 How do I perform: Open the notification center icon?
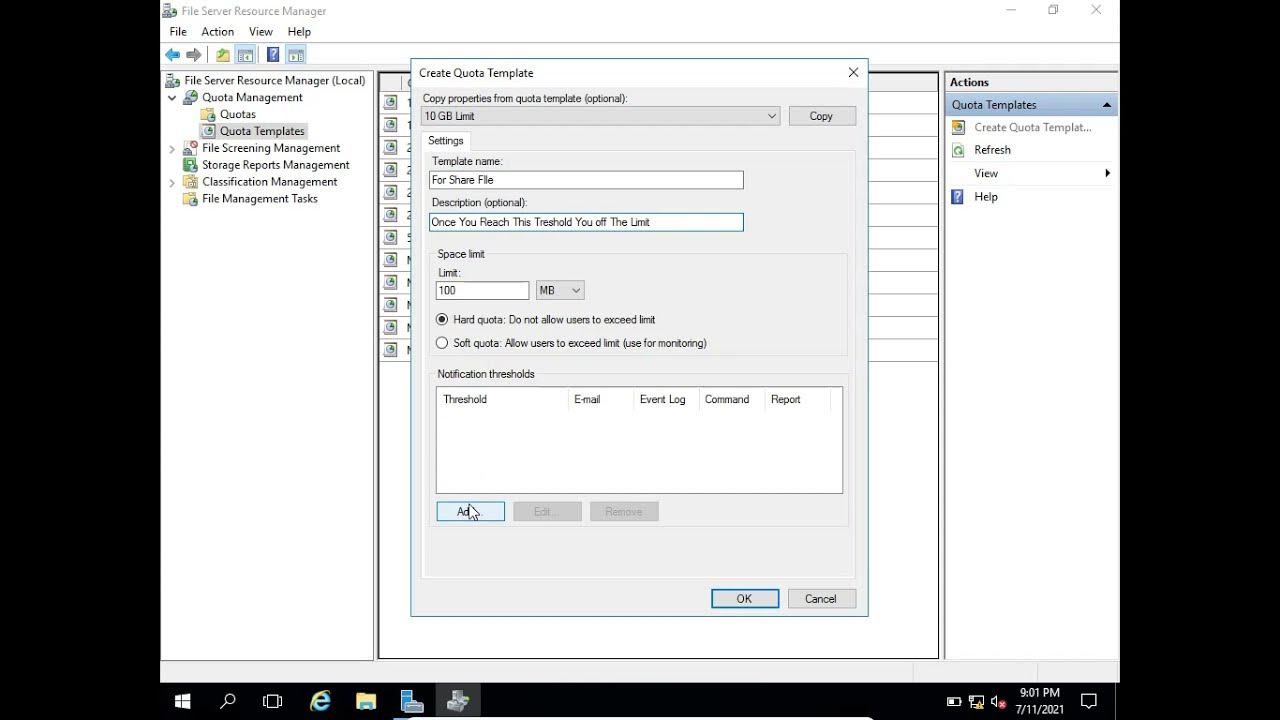tap(1090, 701)
